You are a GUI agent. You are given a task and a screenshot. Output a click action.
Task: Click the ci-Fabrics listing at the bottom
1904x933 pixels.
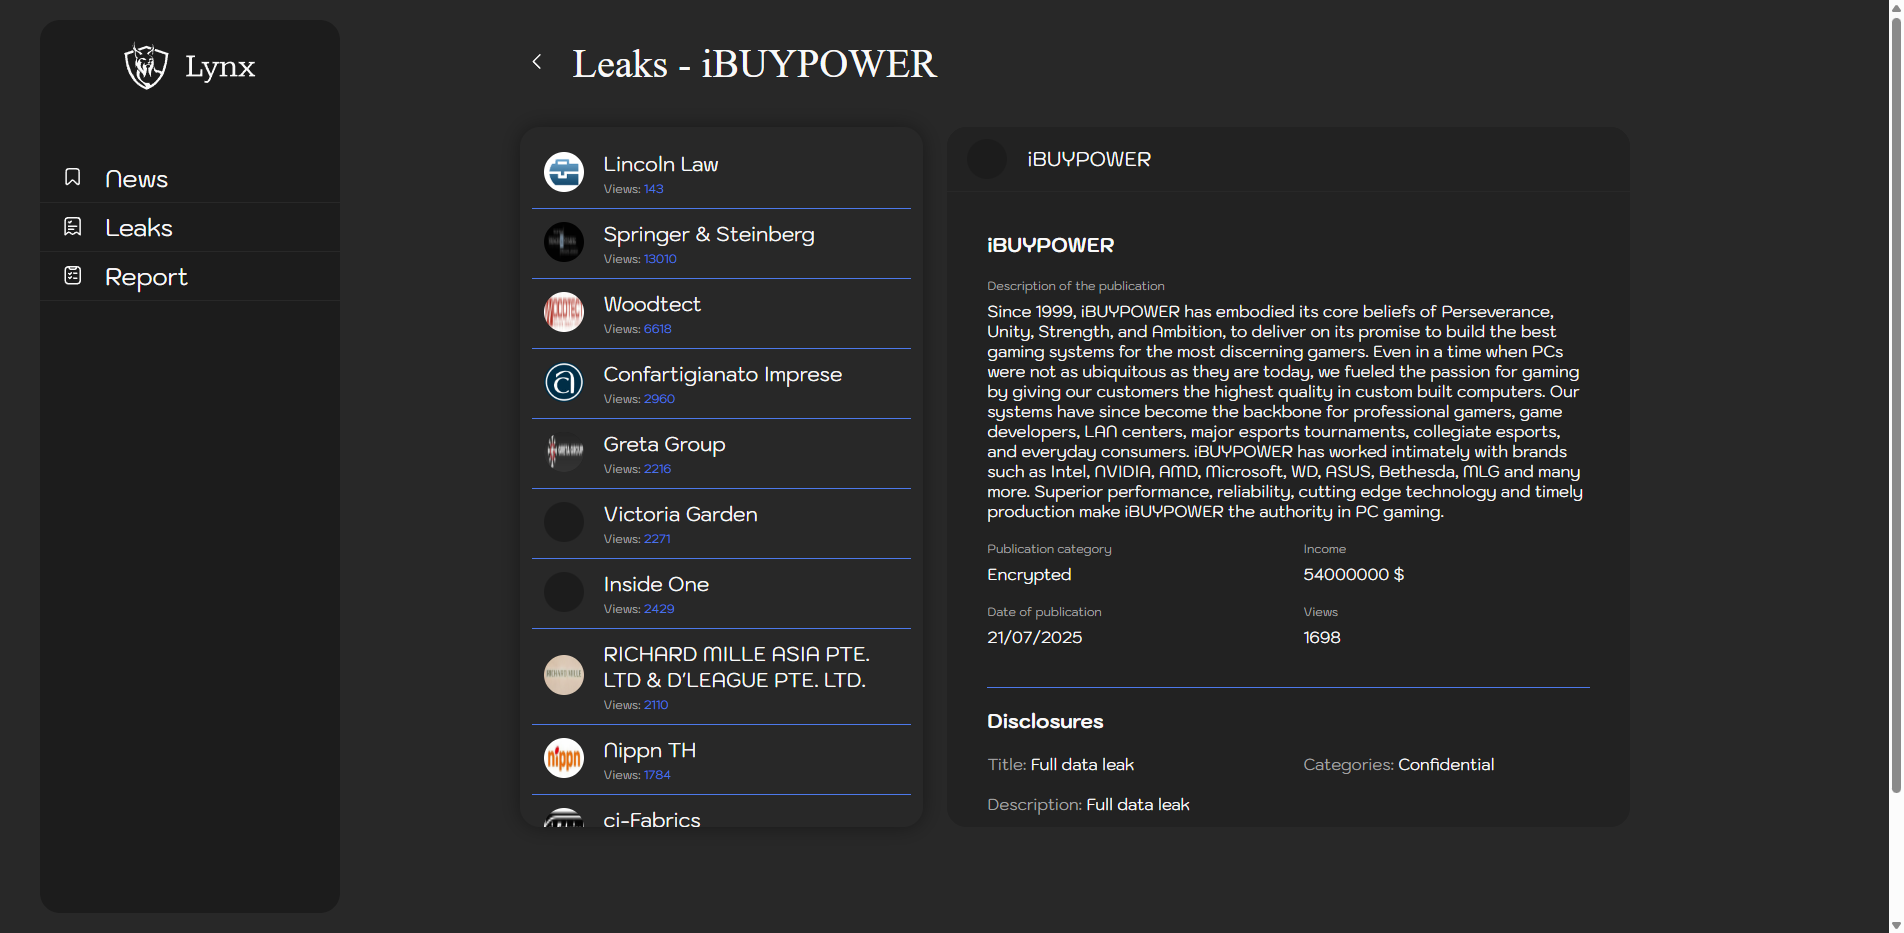click(652, 818)
